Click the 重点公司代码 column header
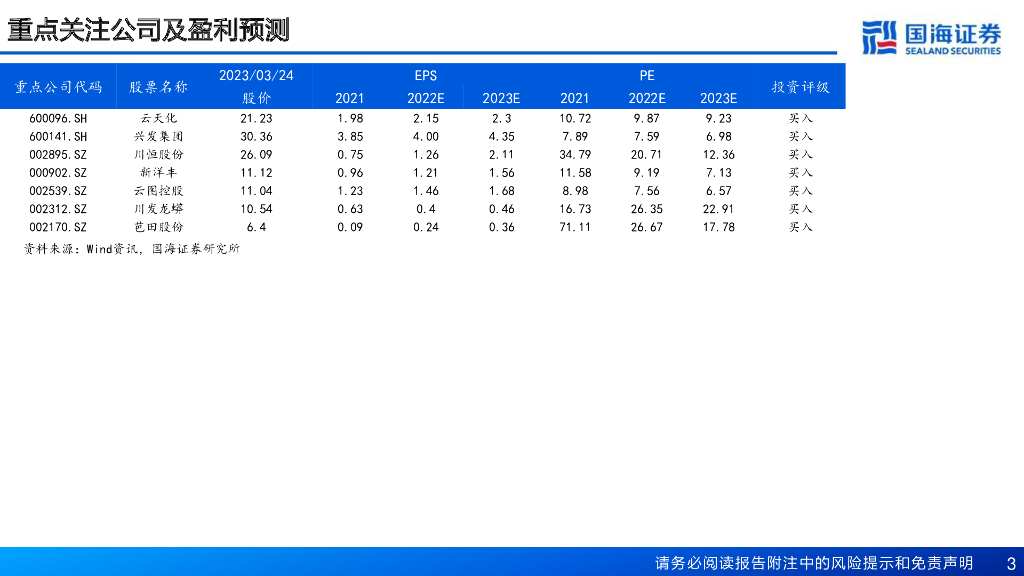The width and height of the screenshot is (1024, 576). (x=58, y=87)
